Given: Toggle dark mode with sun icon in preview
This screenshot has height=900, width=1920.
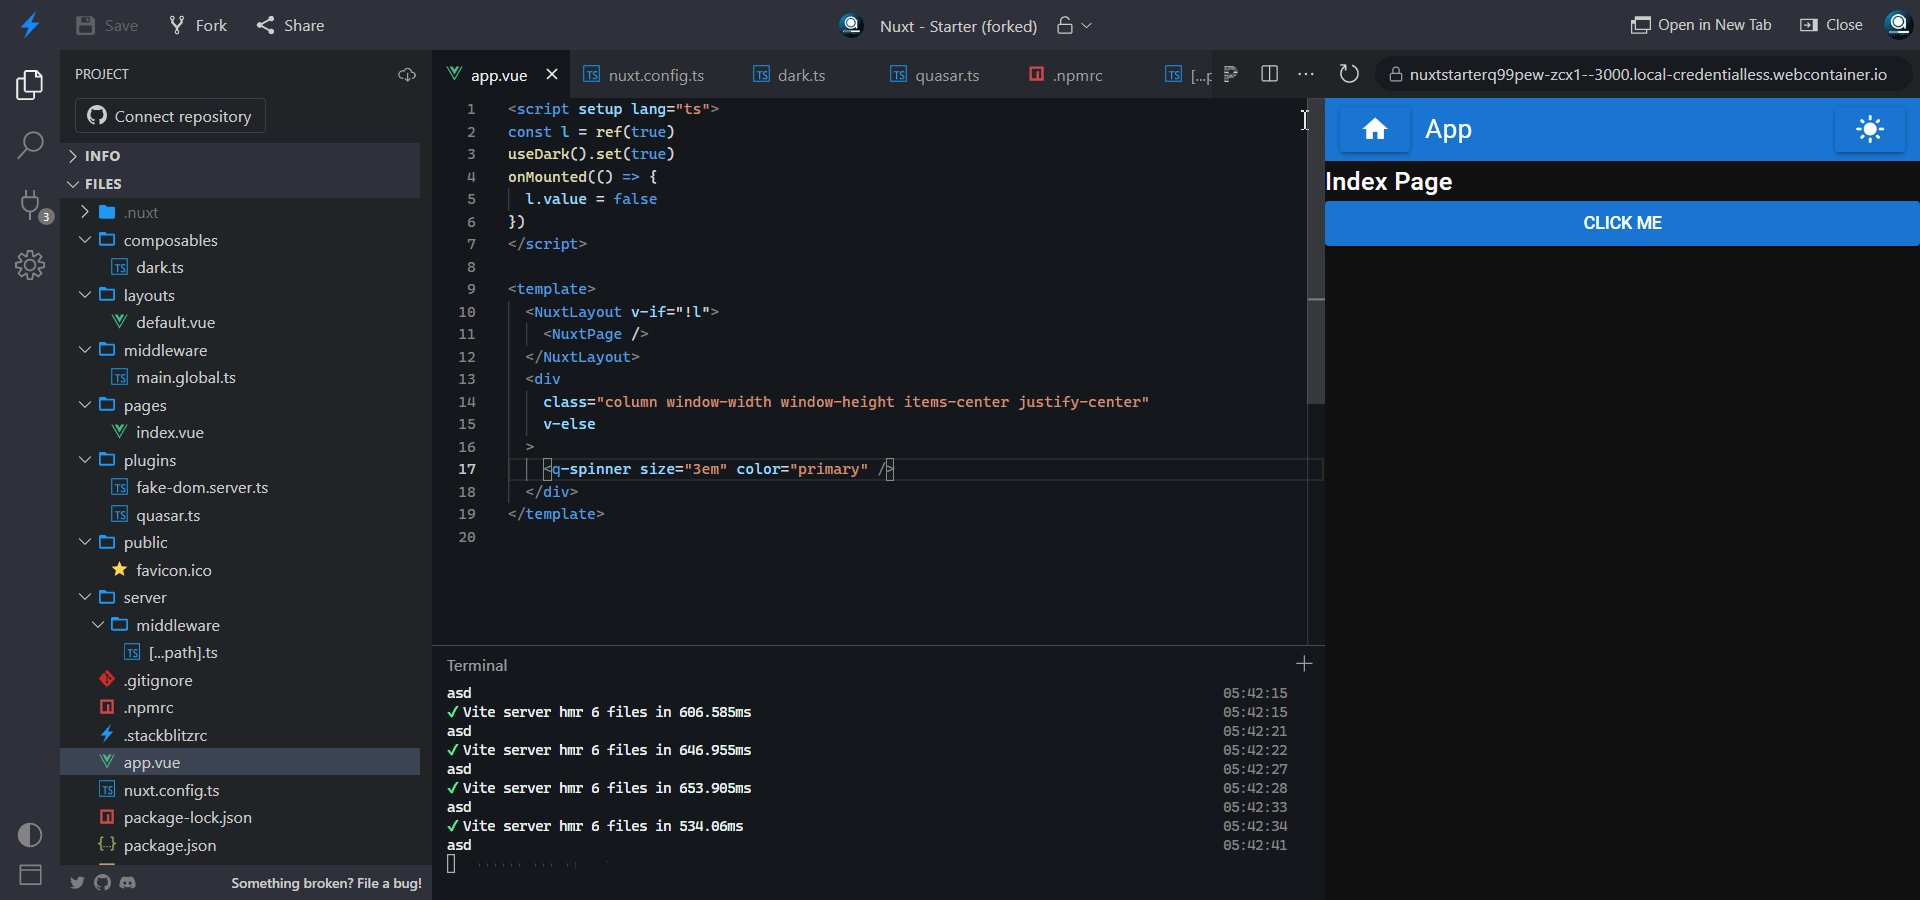Looking at the screenshot, I should 1869,129.
